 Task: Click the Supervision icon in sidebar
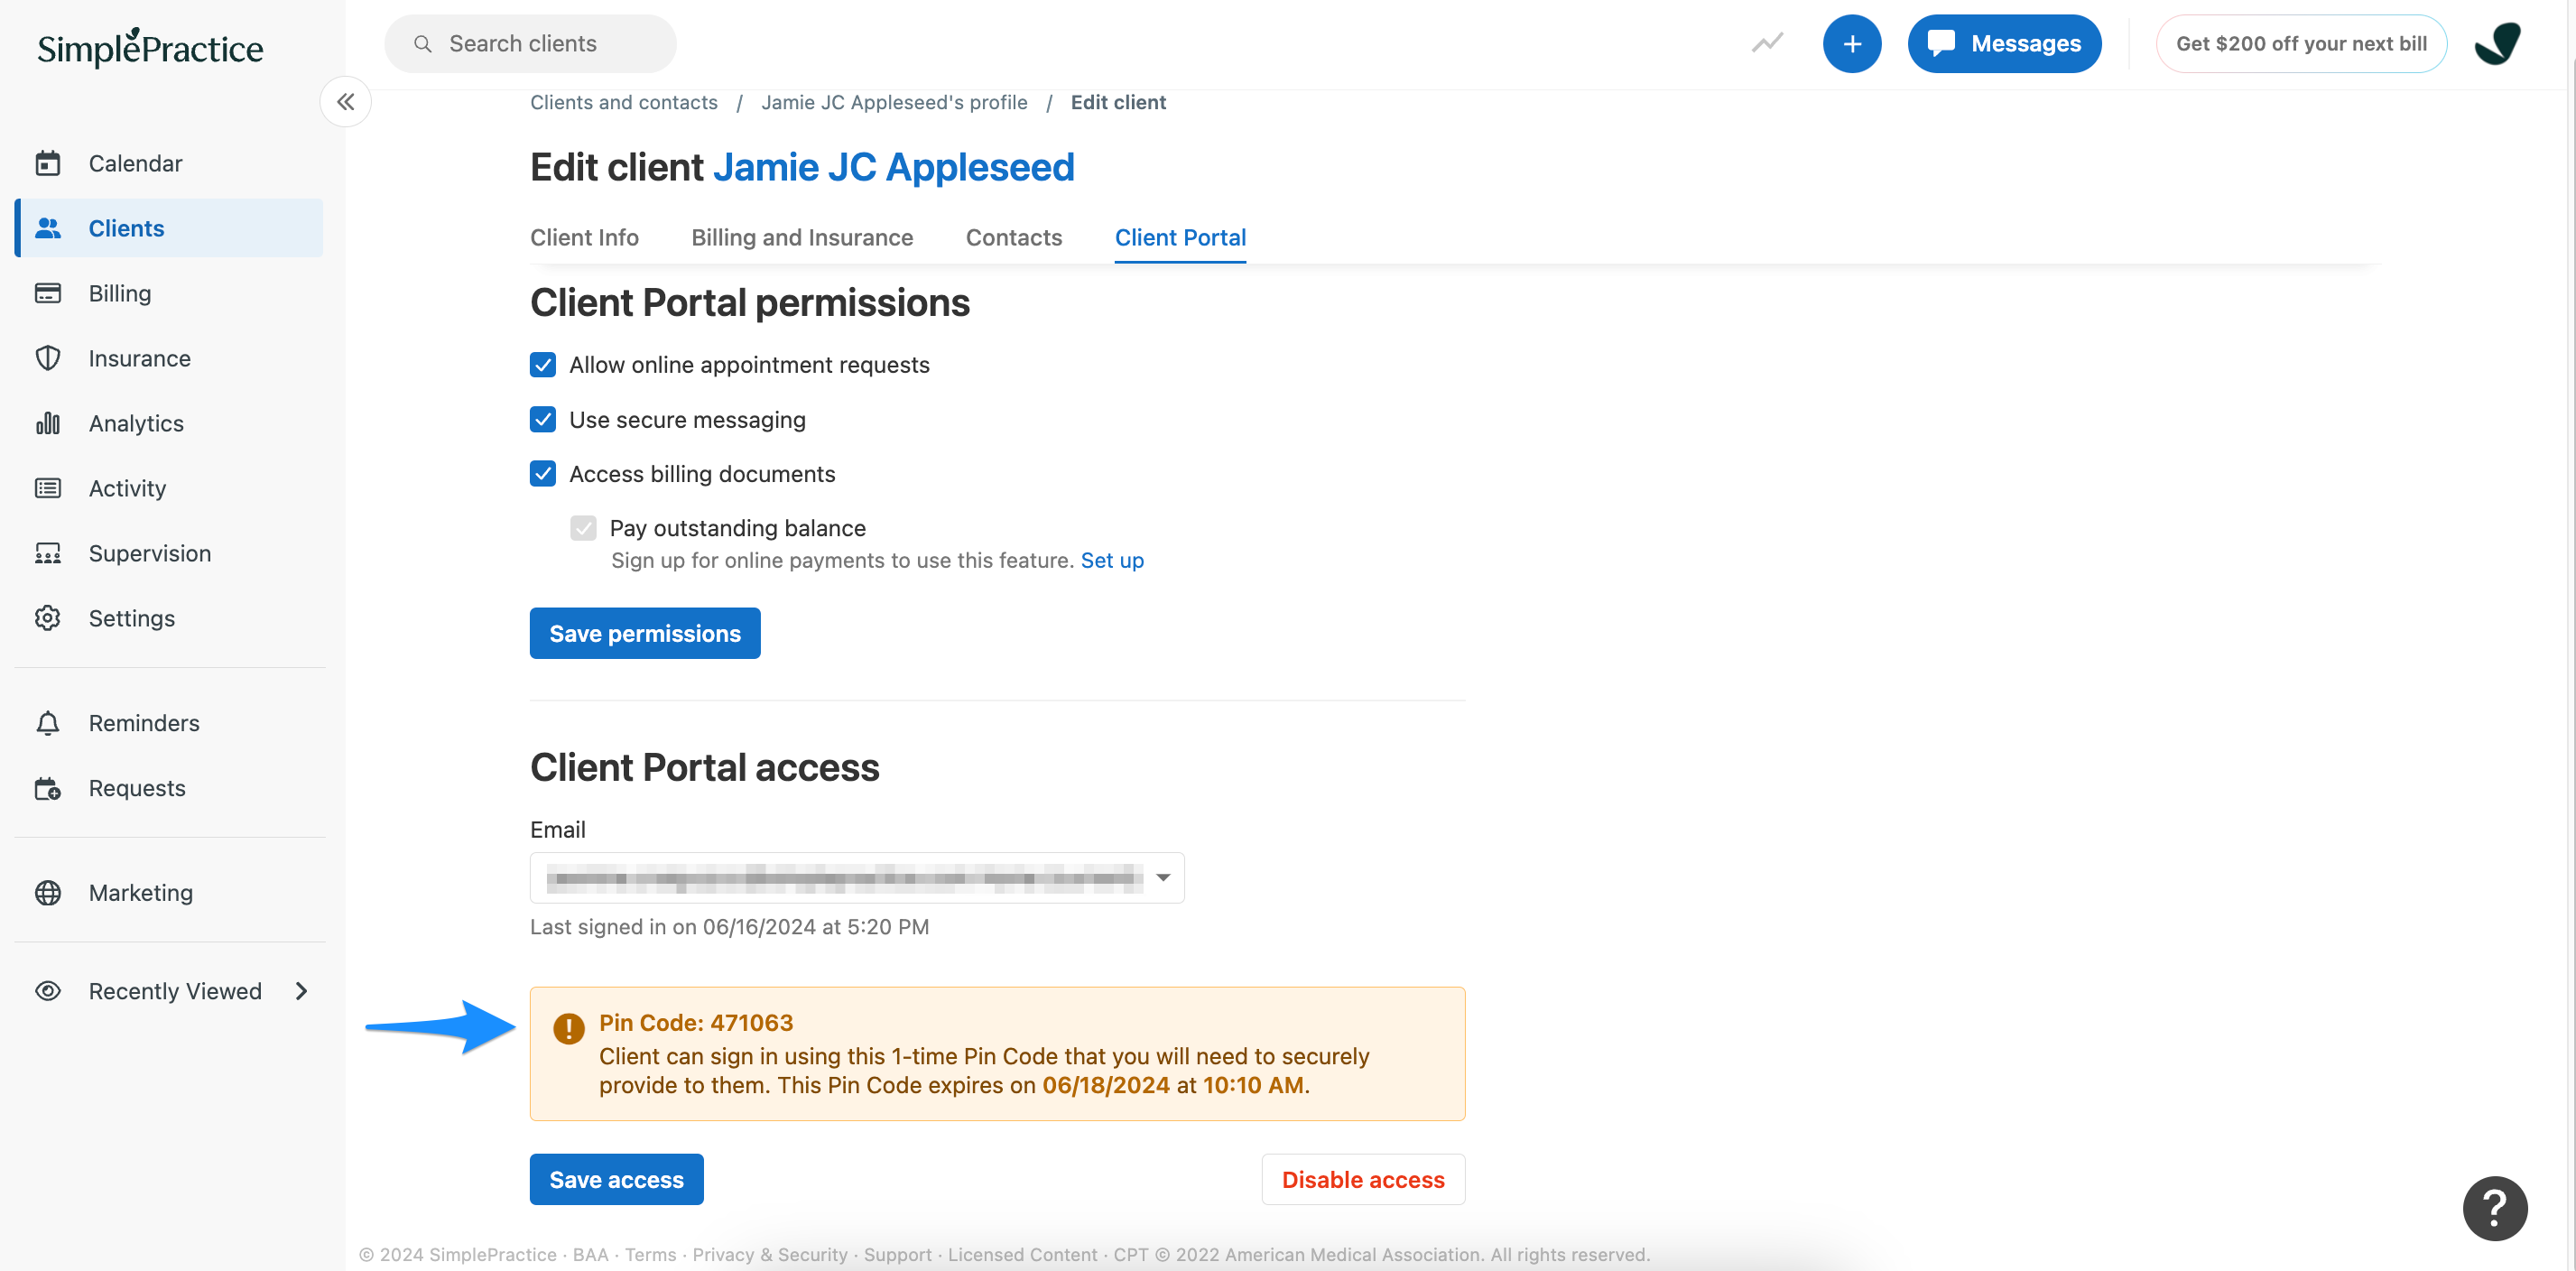click(x=48, y=553)
